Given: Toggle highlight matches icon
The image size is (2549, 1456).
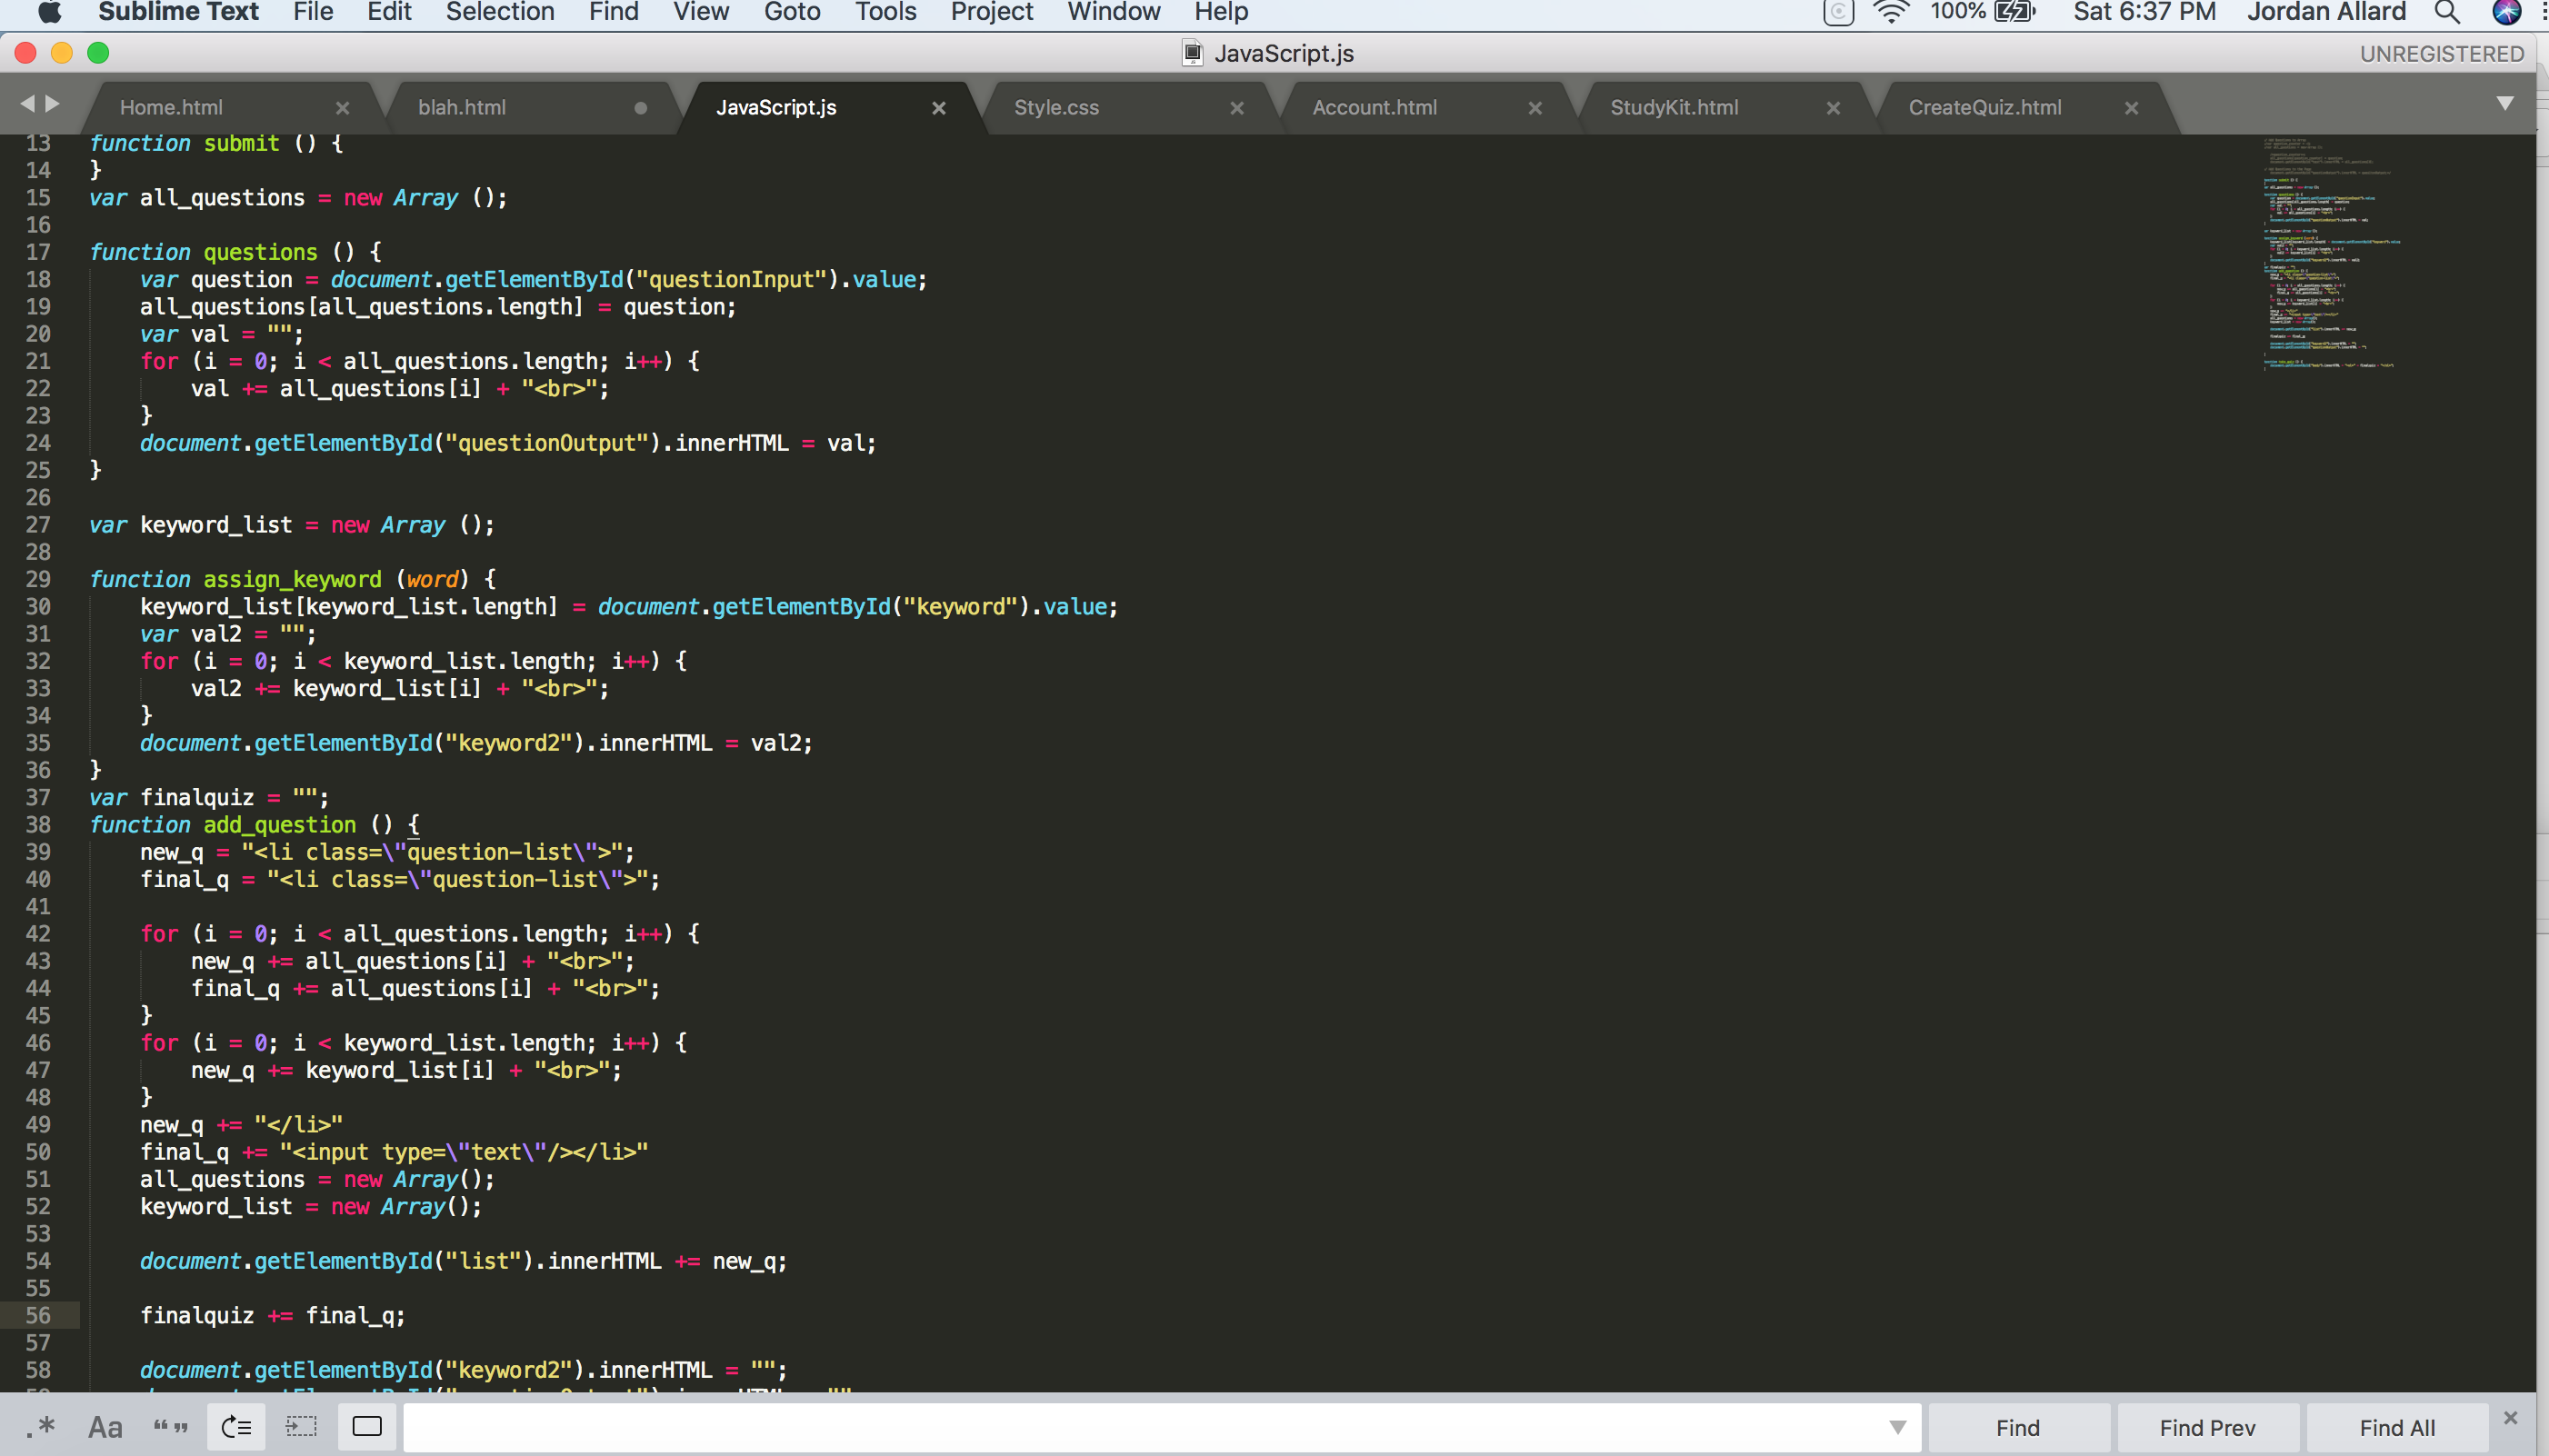Looking at the screenshot, I should [x=367, y=1427].
